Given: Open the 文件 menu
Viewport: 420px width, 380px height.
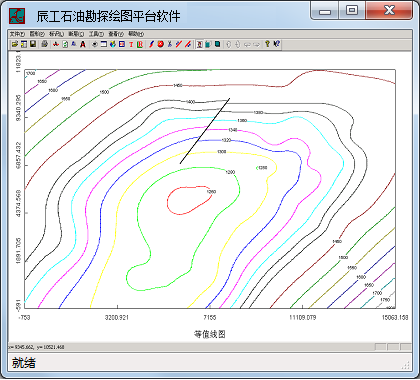Looking at the screenshot, I should pos(17,34).
